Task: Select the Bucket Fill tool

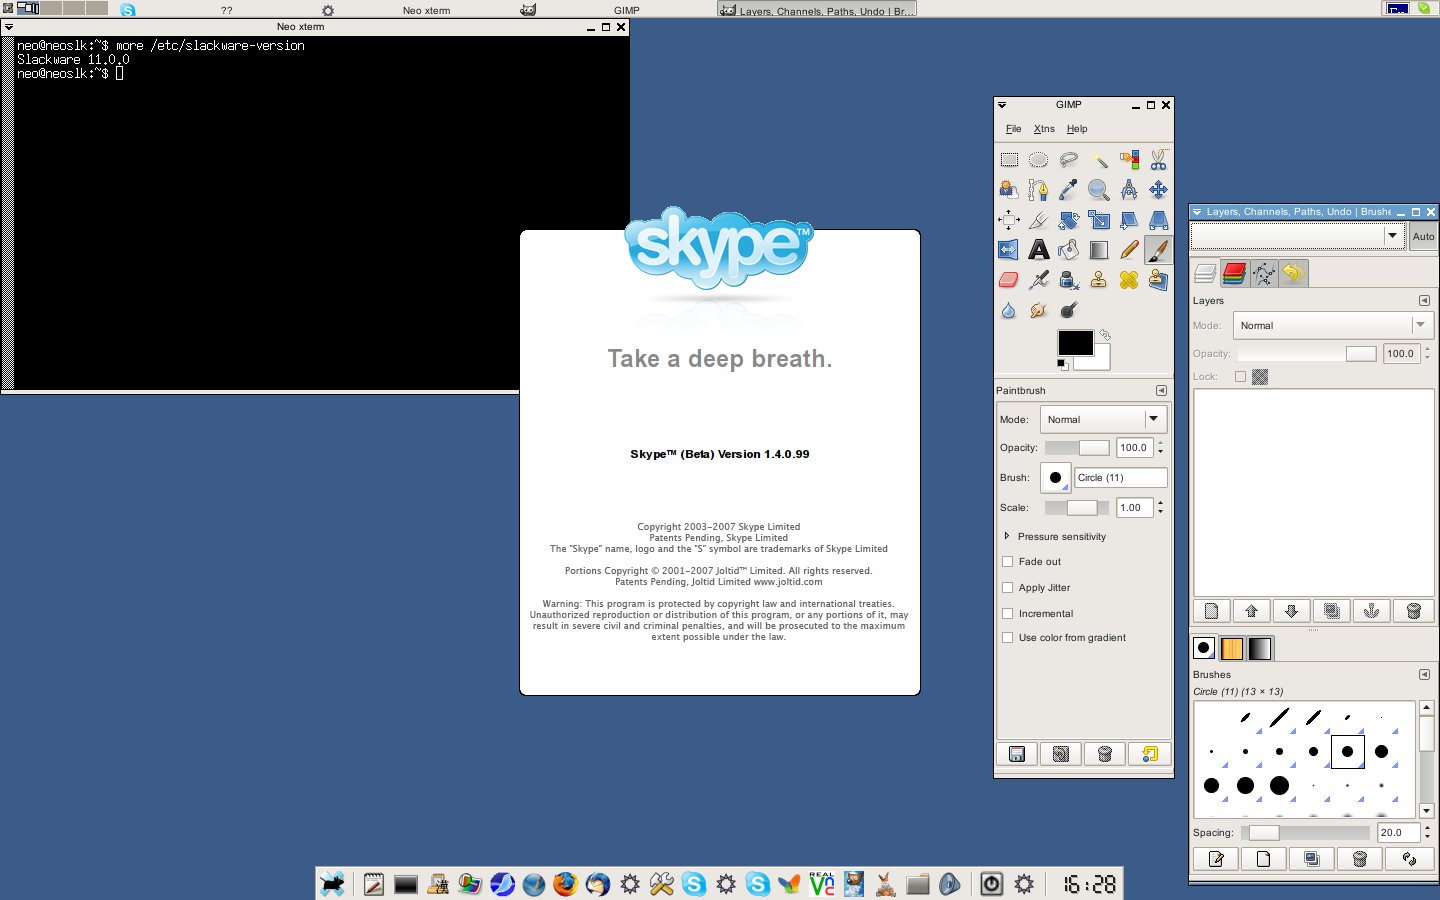Action: click(1069, 250)
